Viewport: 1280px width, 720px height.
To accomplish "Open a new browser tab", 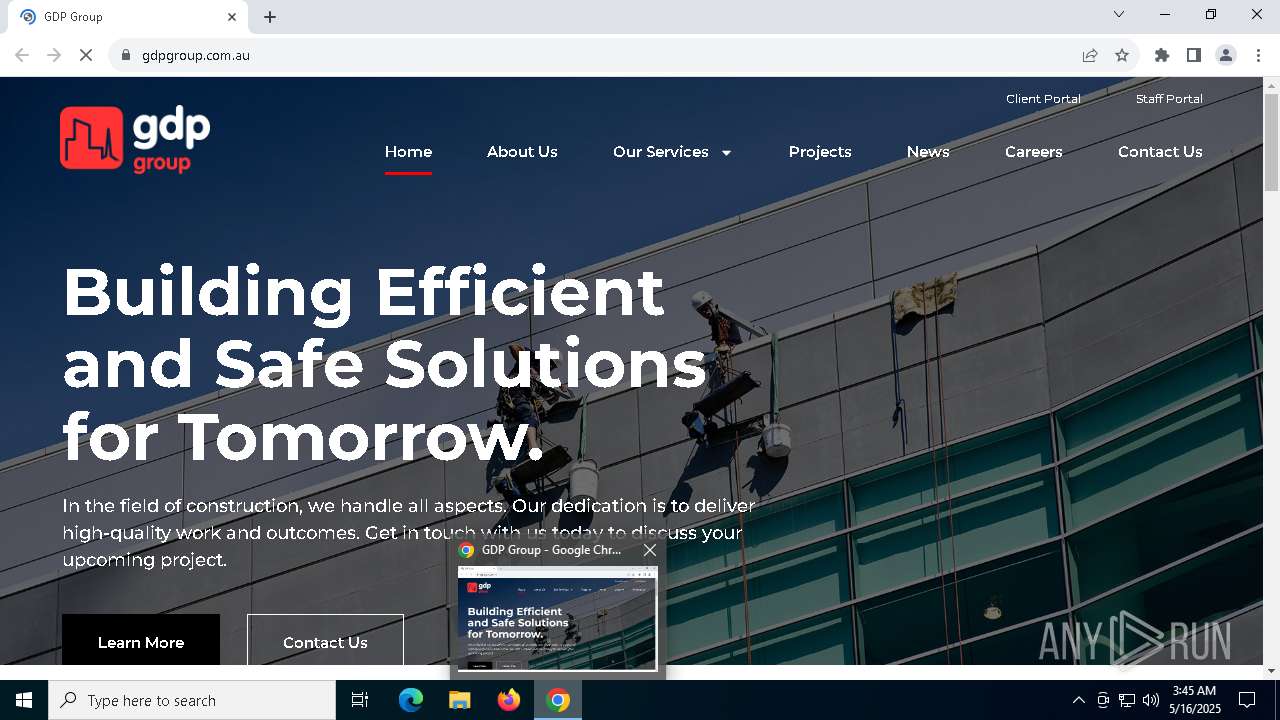I will (270, 17).
